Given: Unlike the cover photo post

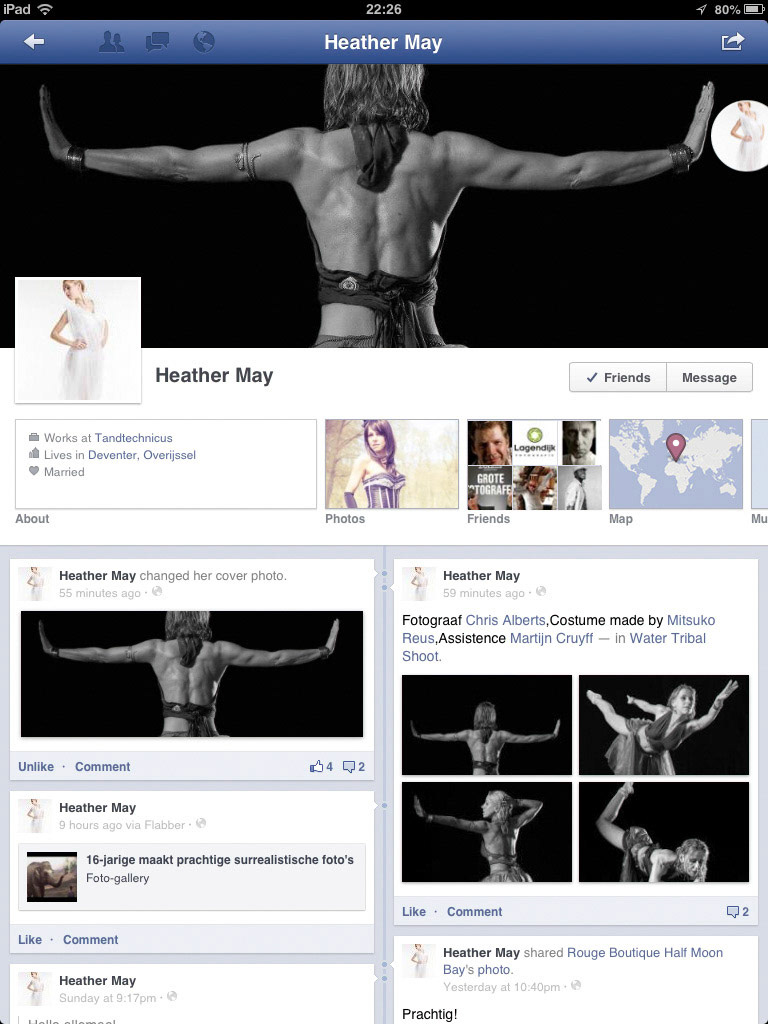Looking at the screenshot, I should pos(36,767).
